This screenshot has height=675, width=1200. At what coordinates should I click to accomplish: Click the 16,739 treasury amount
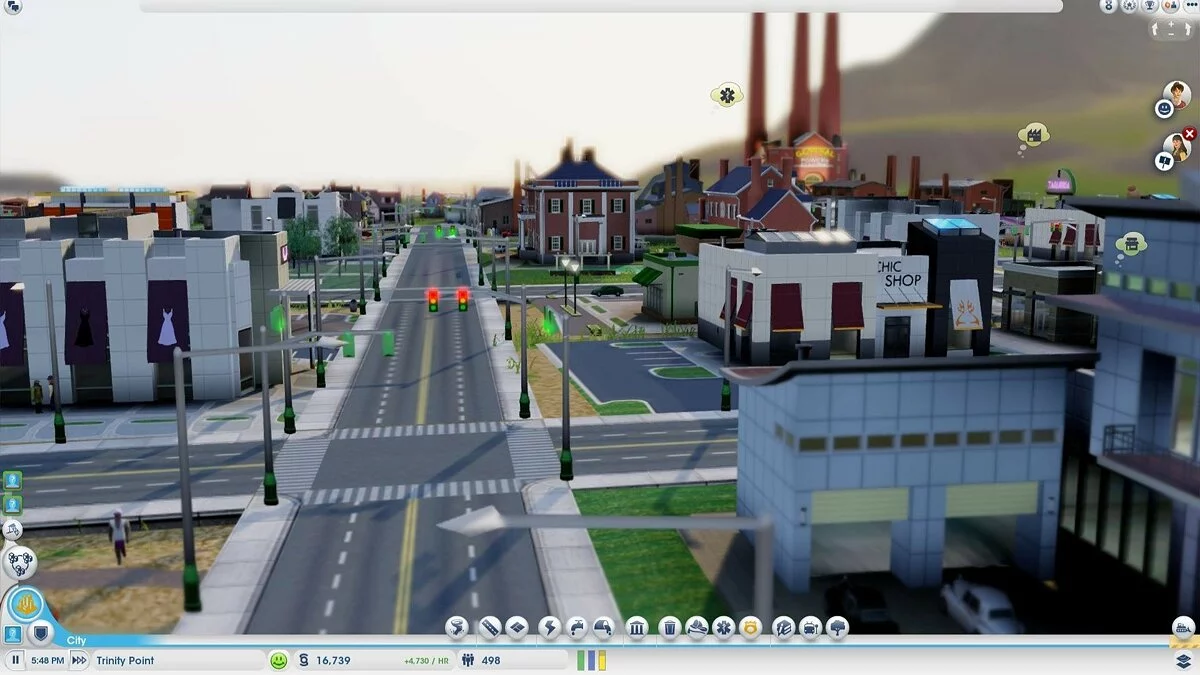click(333, 661)
